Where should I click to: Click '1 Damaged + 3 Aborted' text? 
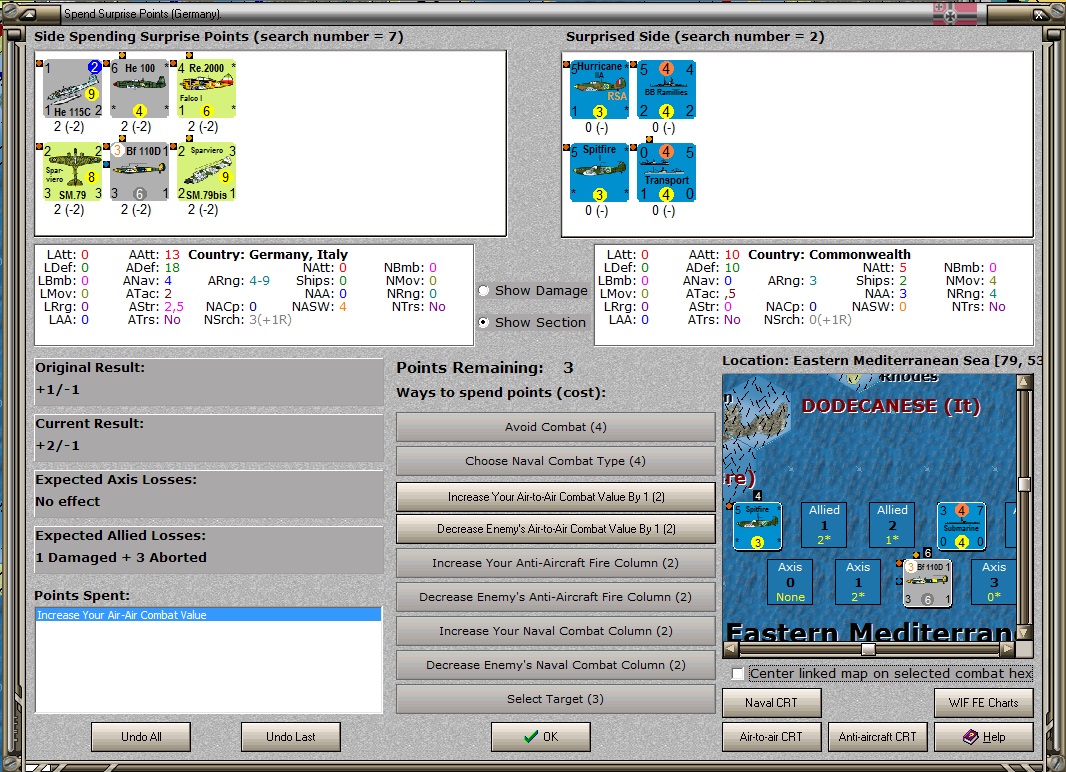pyautogui.click(x=121, y=557)
